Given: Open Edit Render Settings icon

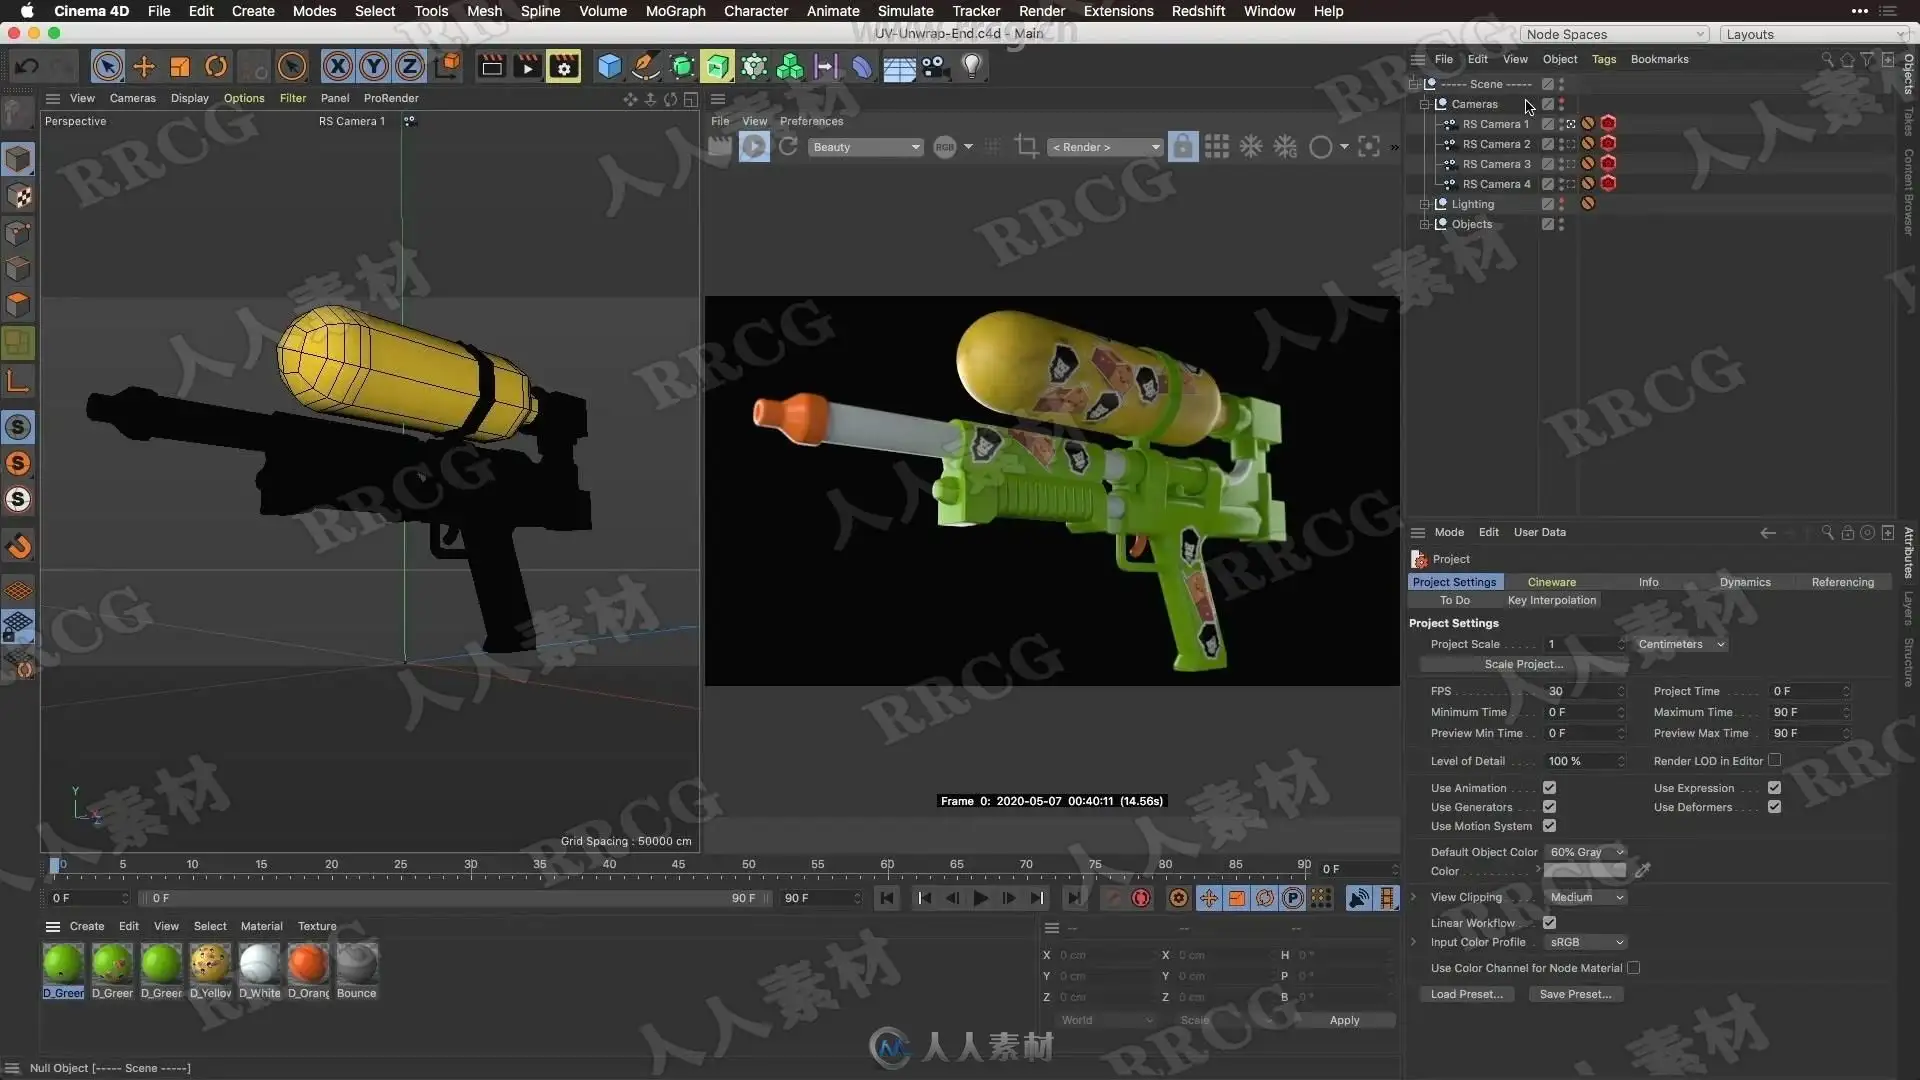Looking at the screenshot, I should tap(564, 67).
